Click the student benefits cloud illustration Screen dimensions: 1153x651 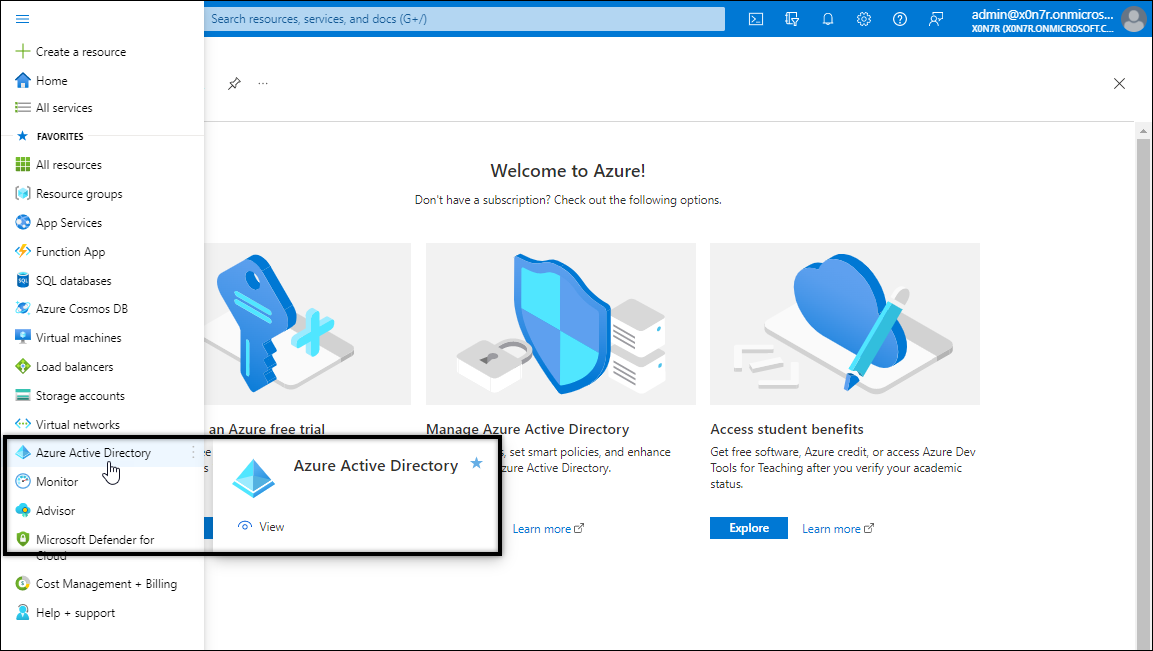pos(844,324)
